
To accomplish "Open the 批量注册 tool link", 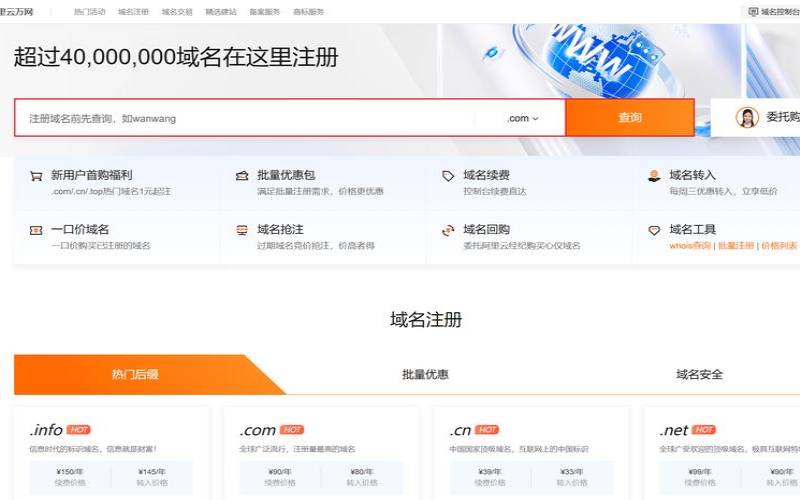I will [x=736, y=245].
